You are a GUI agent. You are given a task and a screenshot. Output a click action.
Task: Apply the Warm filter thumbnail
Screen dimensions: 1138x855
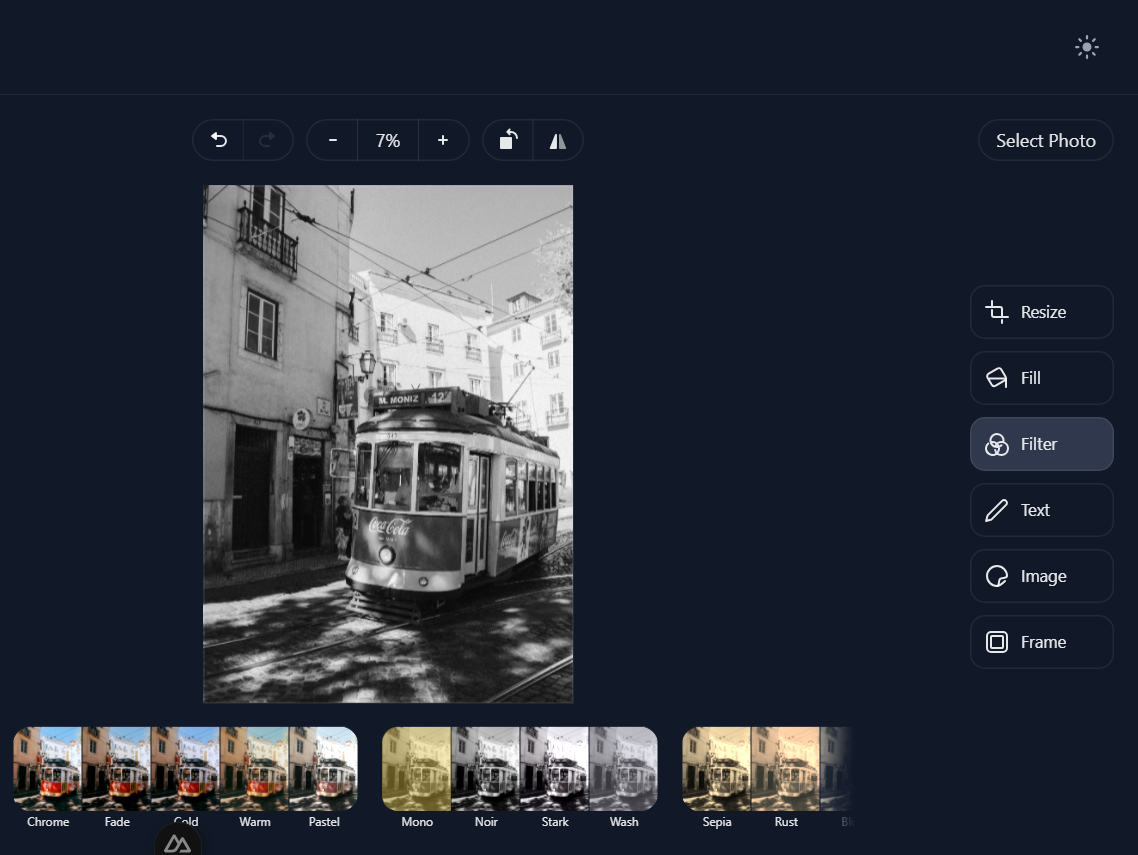point(255,768)
